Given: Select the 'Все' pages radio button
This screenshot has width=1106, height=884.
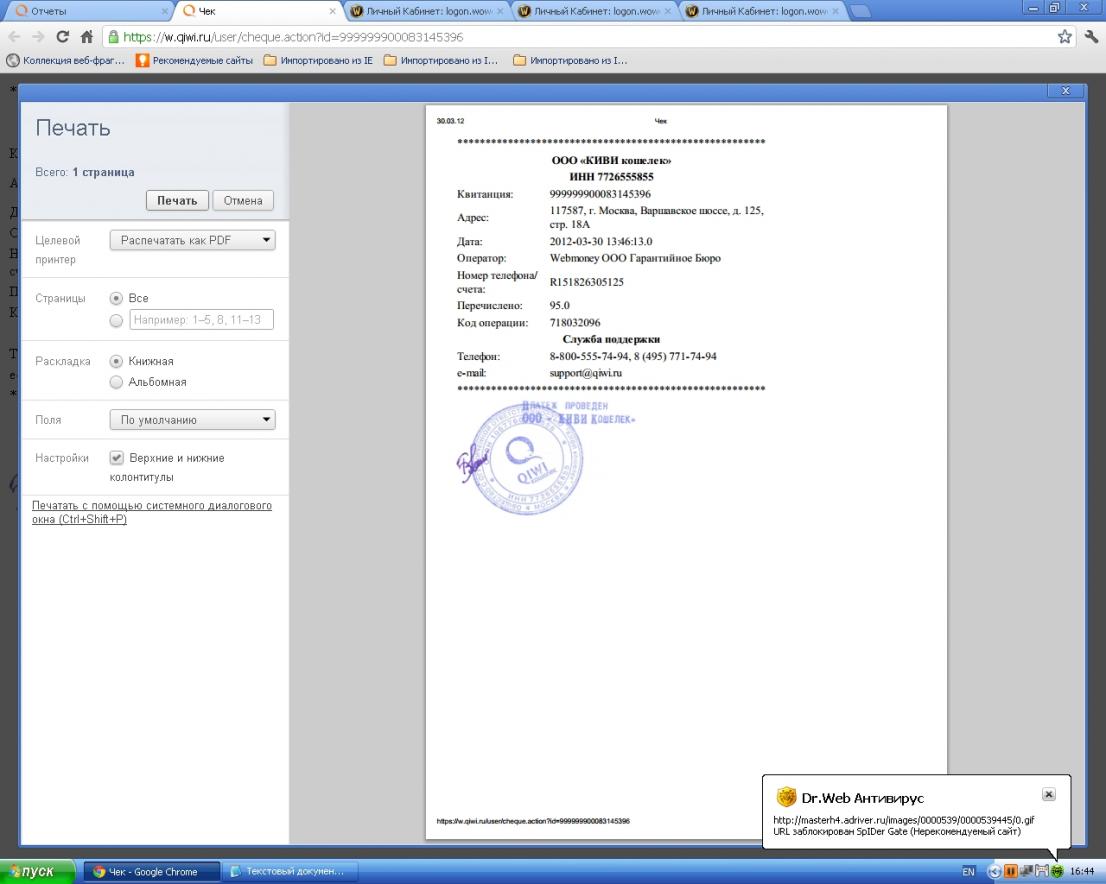Looking at the screenshot, I should tap(117, 298).
